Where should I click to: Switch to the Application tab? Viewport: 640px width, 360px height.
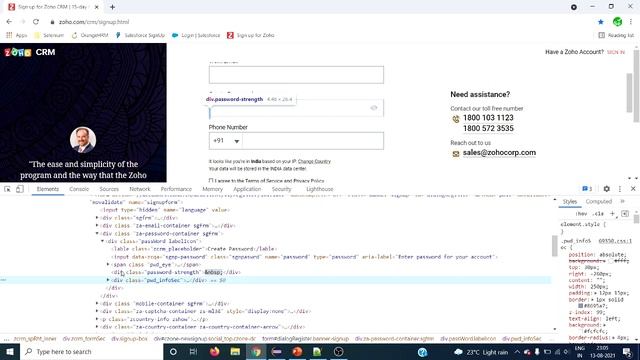coord(247,189)
